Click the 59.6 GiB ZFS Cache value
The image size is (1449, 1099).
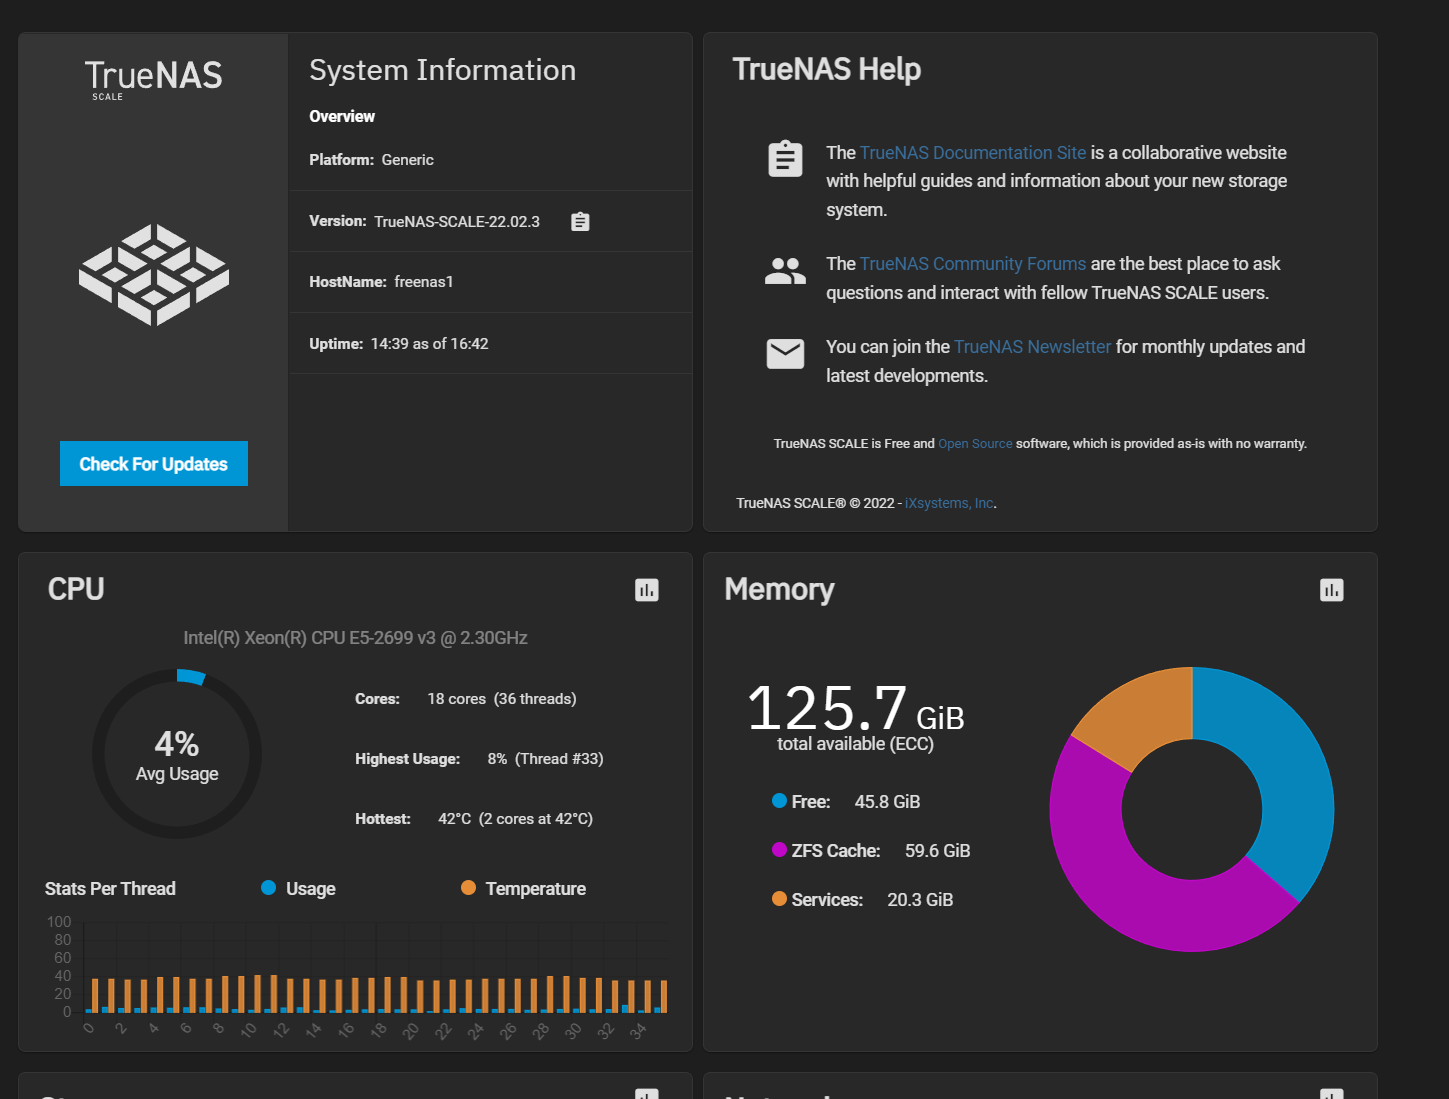click(x=938, y=851)
